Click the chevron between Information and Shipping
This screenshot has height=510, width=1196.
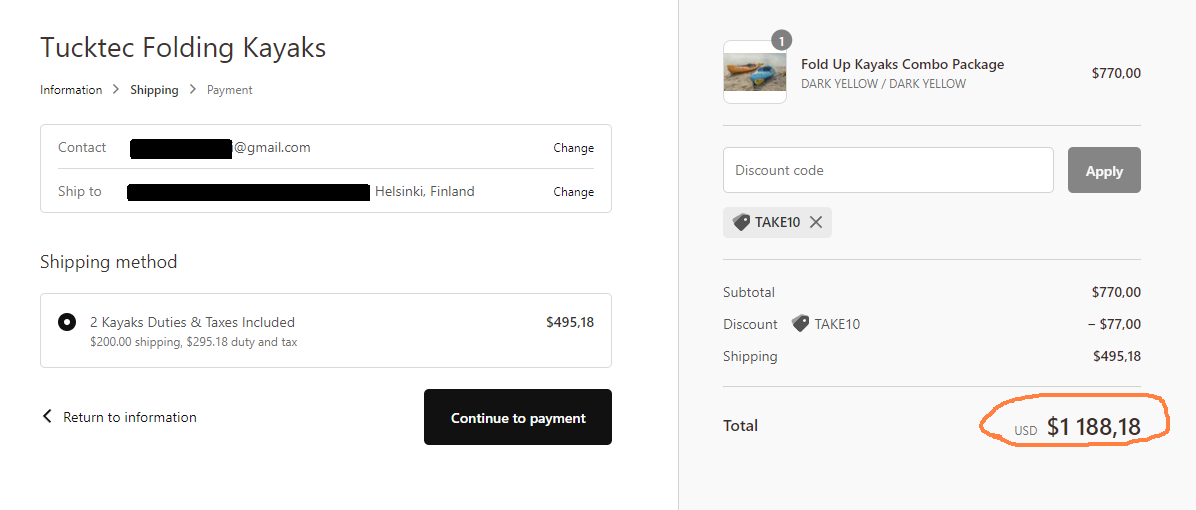[116, 90]
